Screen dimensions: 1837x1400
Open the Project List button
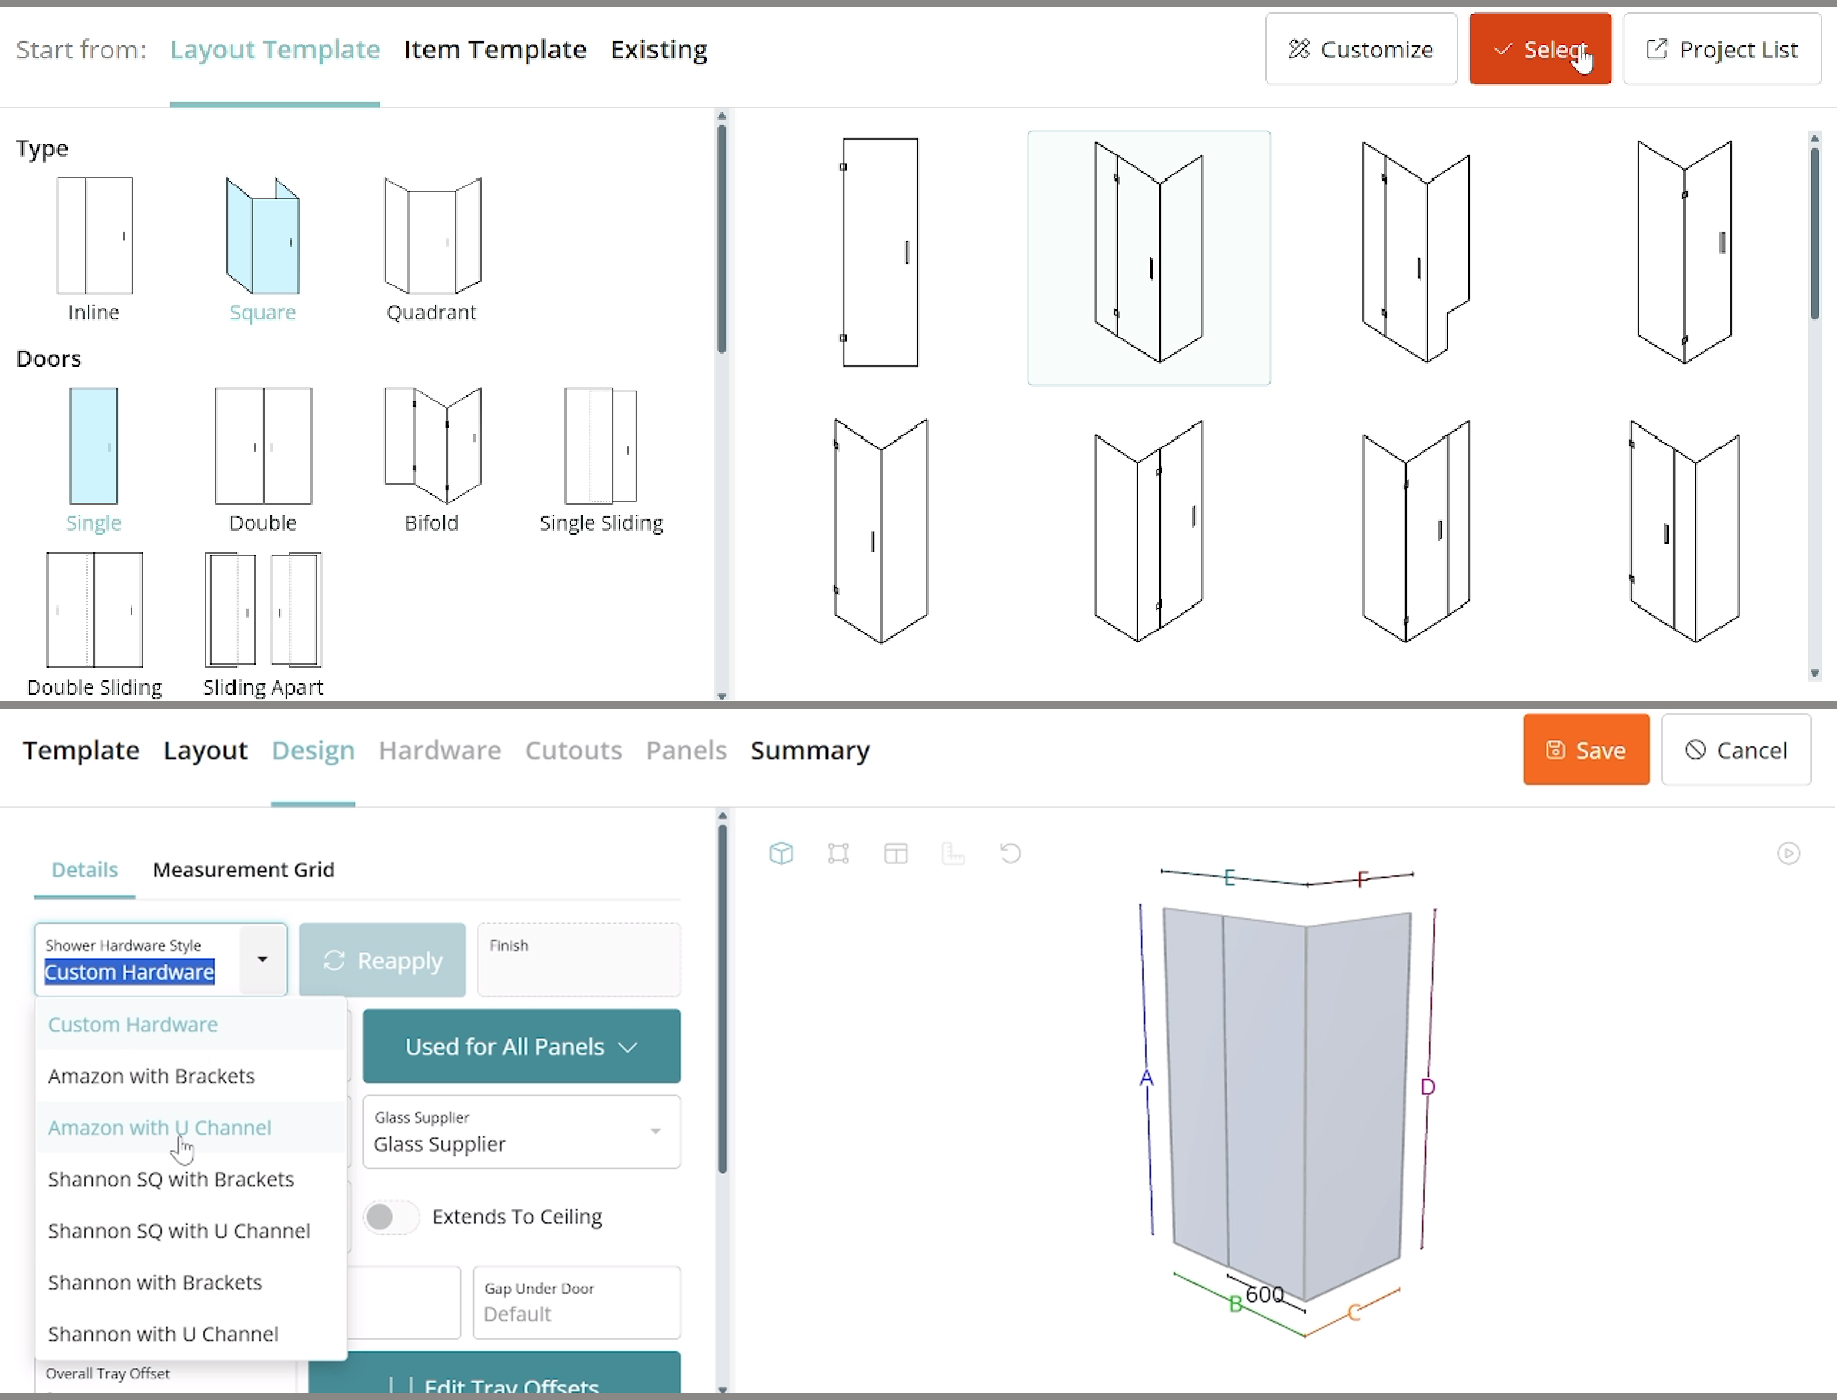[1722, 49]
